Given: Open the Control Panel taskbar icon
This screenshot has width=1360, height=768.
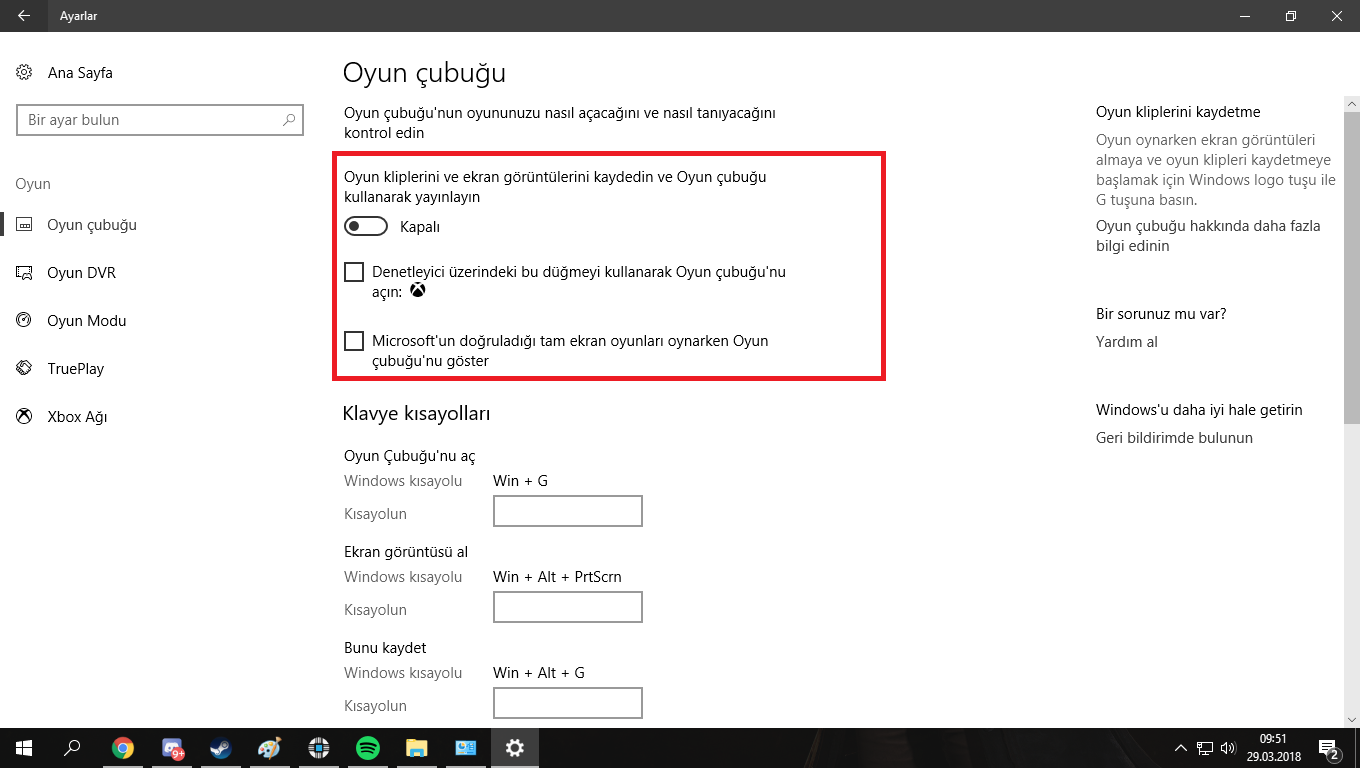Looking at the screenshot, I should pyautogui.click(x=466, y=748).
